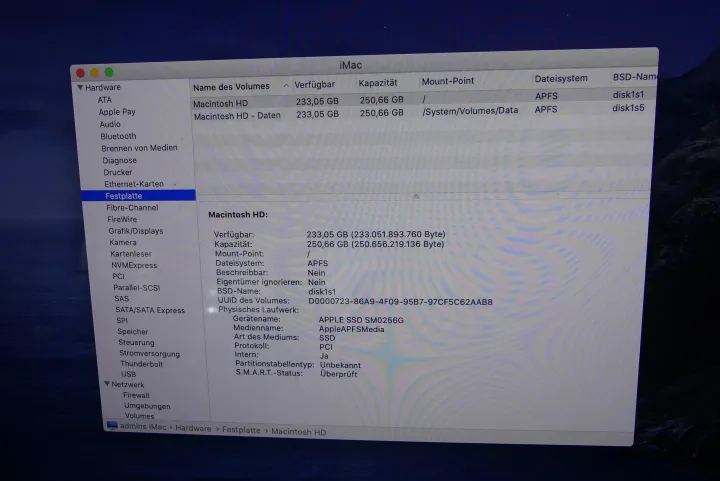The width and height of the screenshot is (720, 481).
Task: Select Kamera in the sidebar
Action: 123,242
